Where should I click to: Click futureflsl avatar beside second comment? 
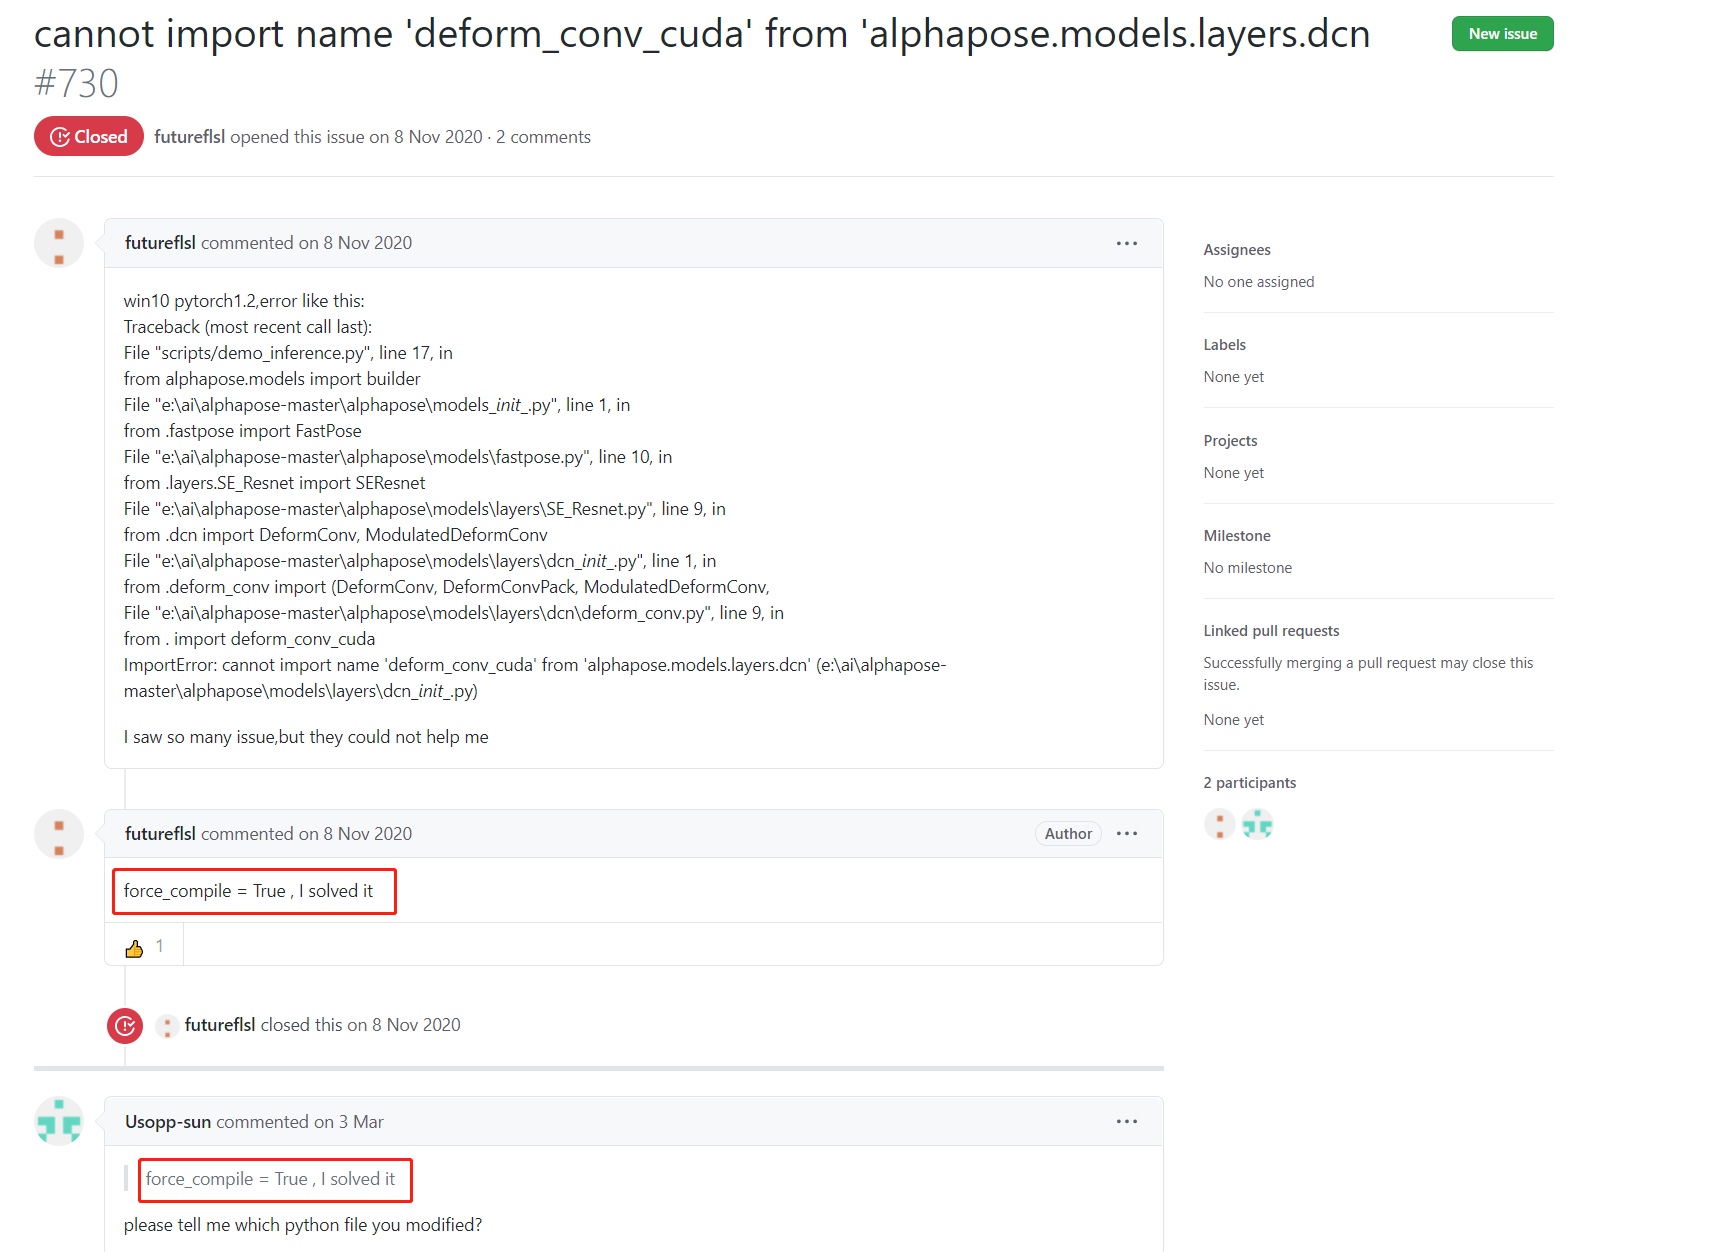59,834
